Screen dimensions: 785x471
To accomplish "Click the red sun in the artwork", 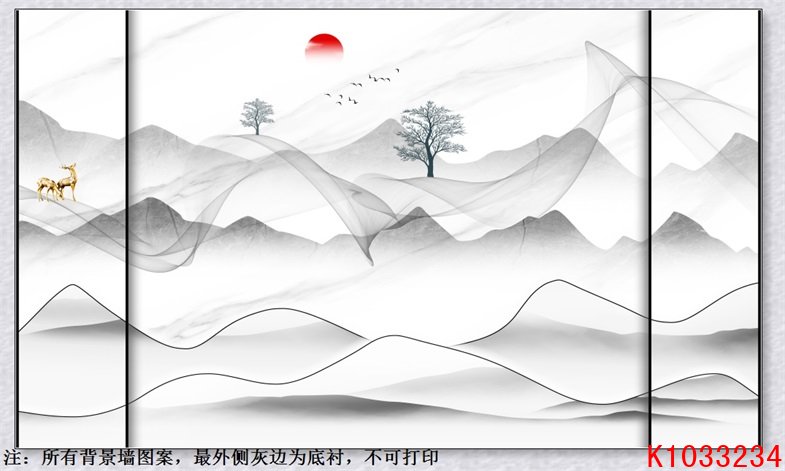I will [324, 48].
